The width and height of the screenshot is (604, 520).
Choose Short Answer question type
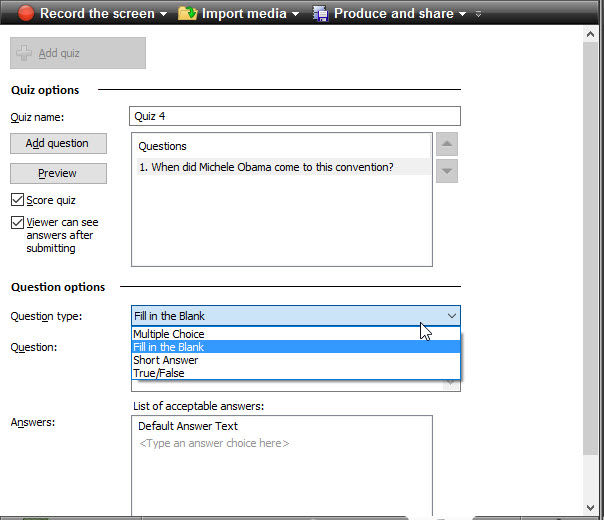tap(295, 360)
